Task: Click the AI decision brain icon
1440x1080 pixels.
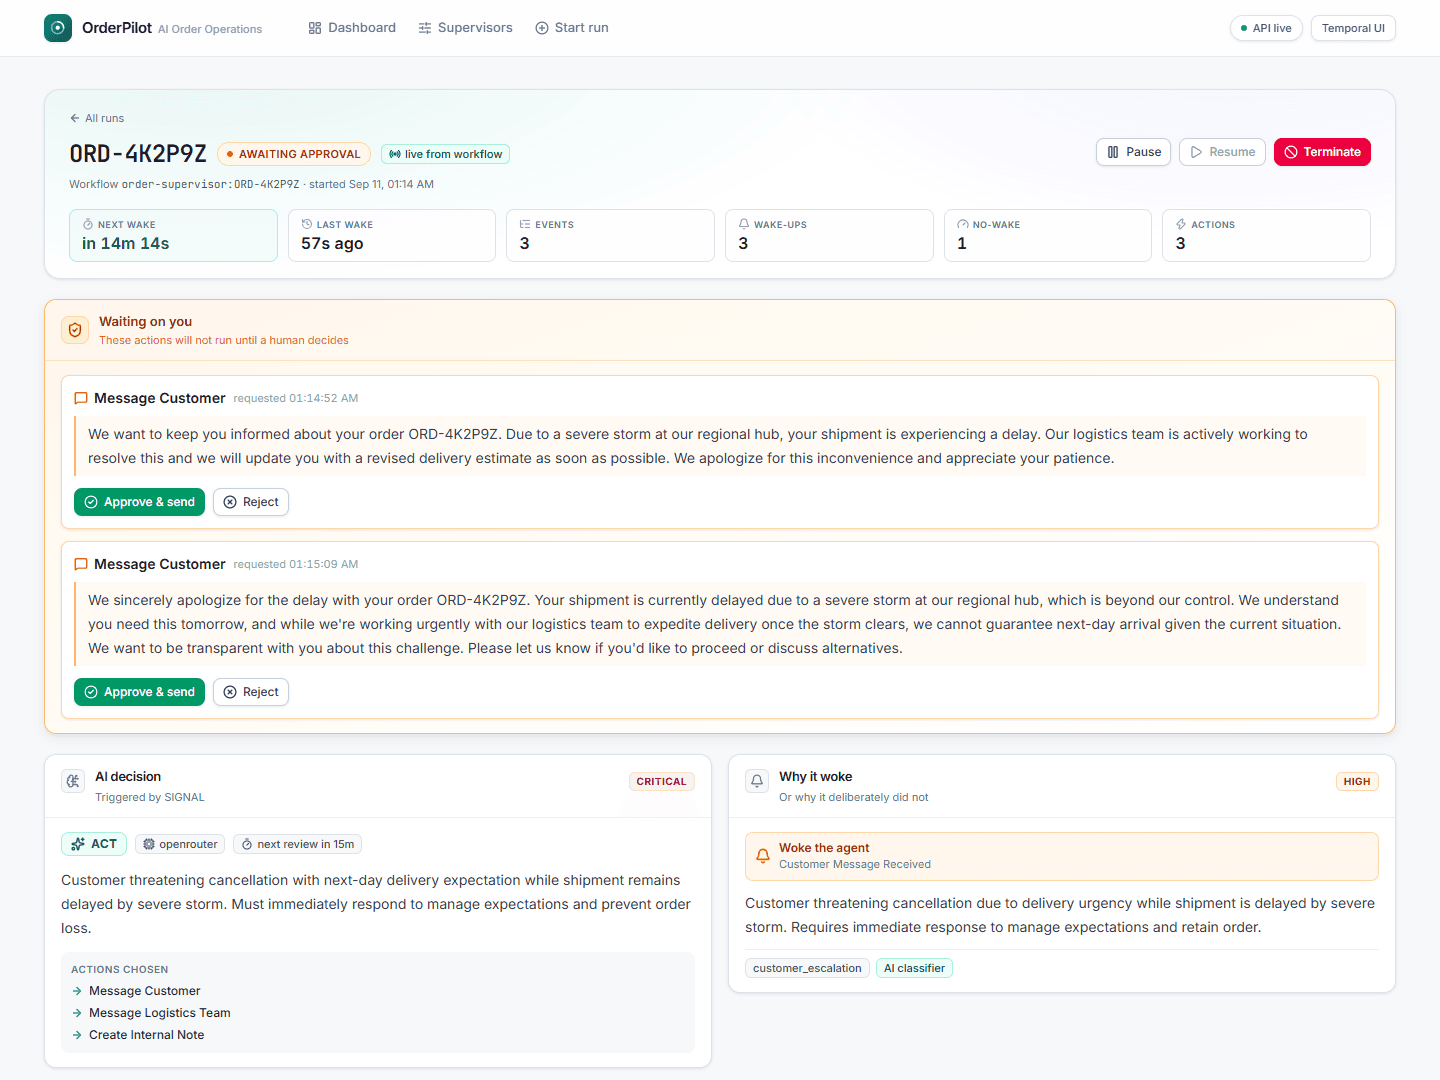Action: [x=73, y=781]
